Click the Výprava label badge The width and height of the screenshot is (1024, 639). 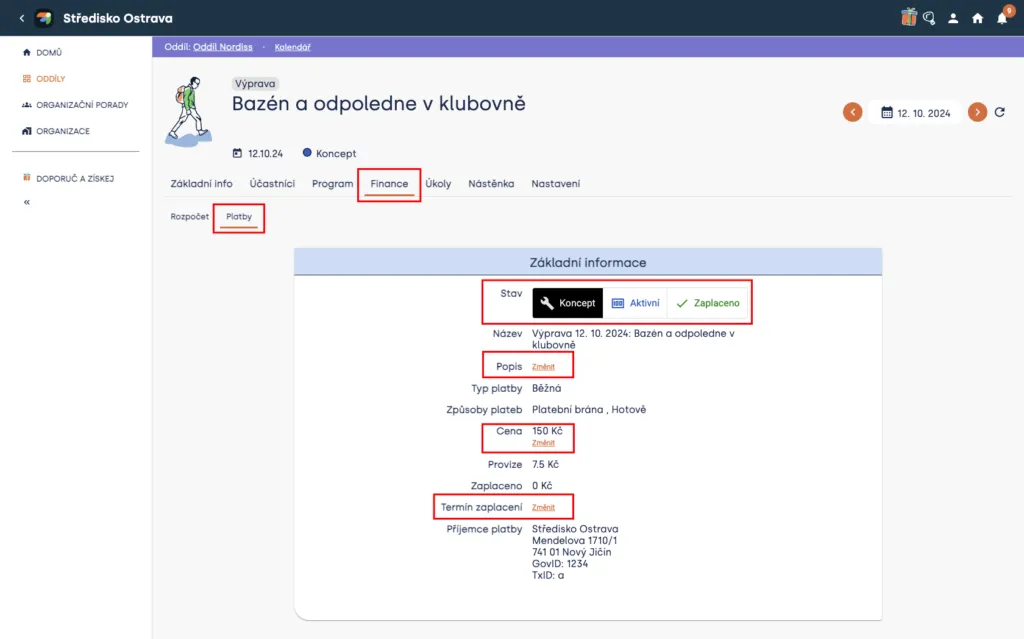(x=255, y=84)
